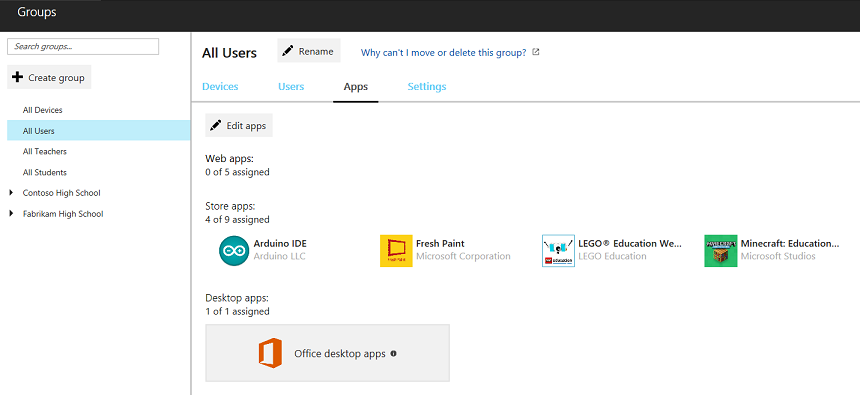Viewport: 860px width, 395px height.
Task: Click the Minecraft Education app icon
Action: point(721,251)
